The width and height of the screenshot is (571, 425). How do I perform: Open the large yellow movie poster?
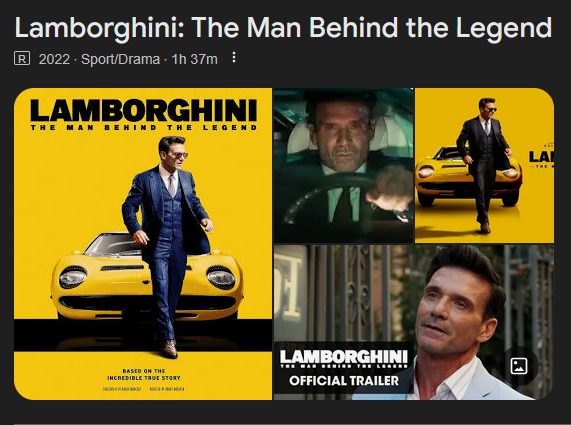coord(143,244)
